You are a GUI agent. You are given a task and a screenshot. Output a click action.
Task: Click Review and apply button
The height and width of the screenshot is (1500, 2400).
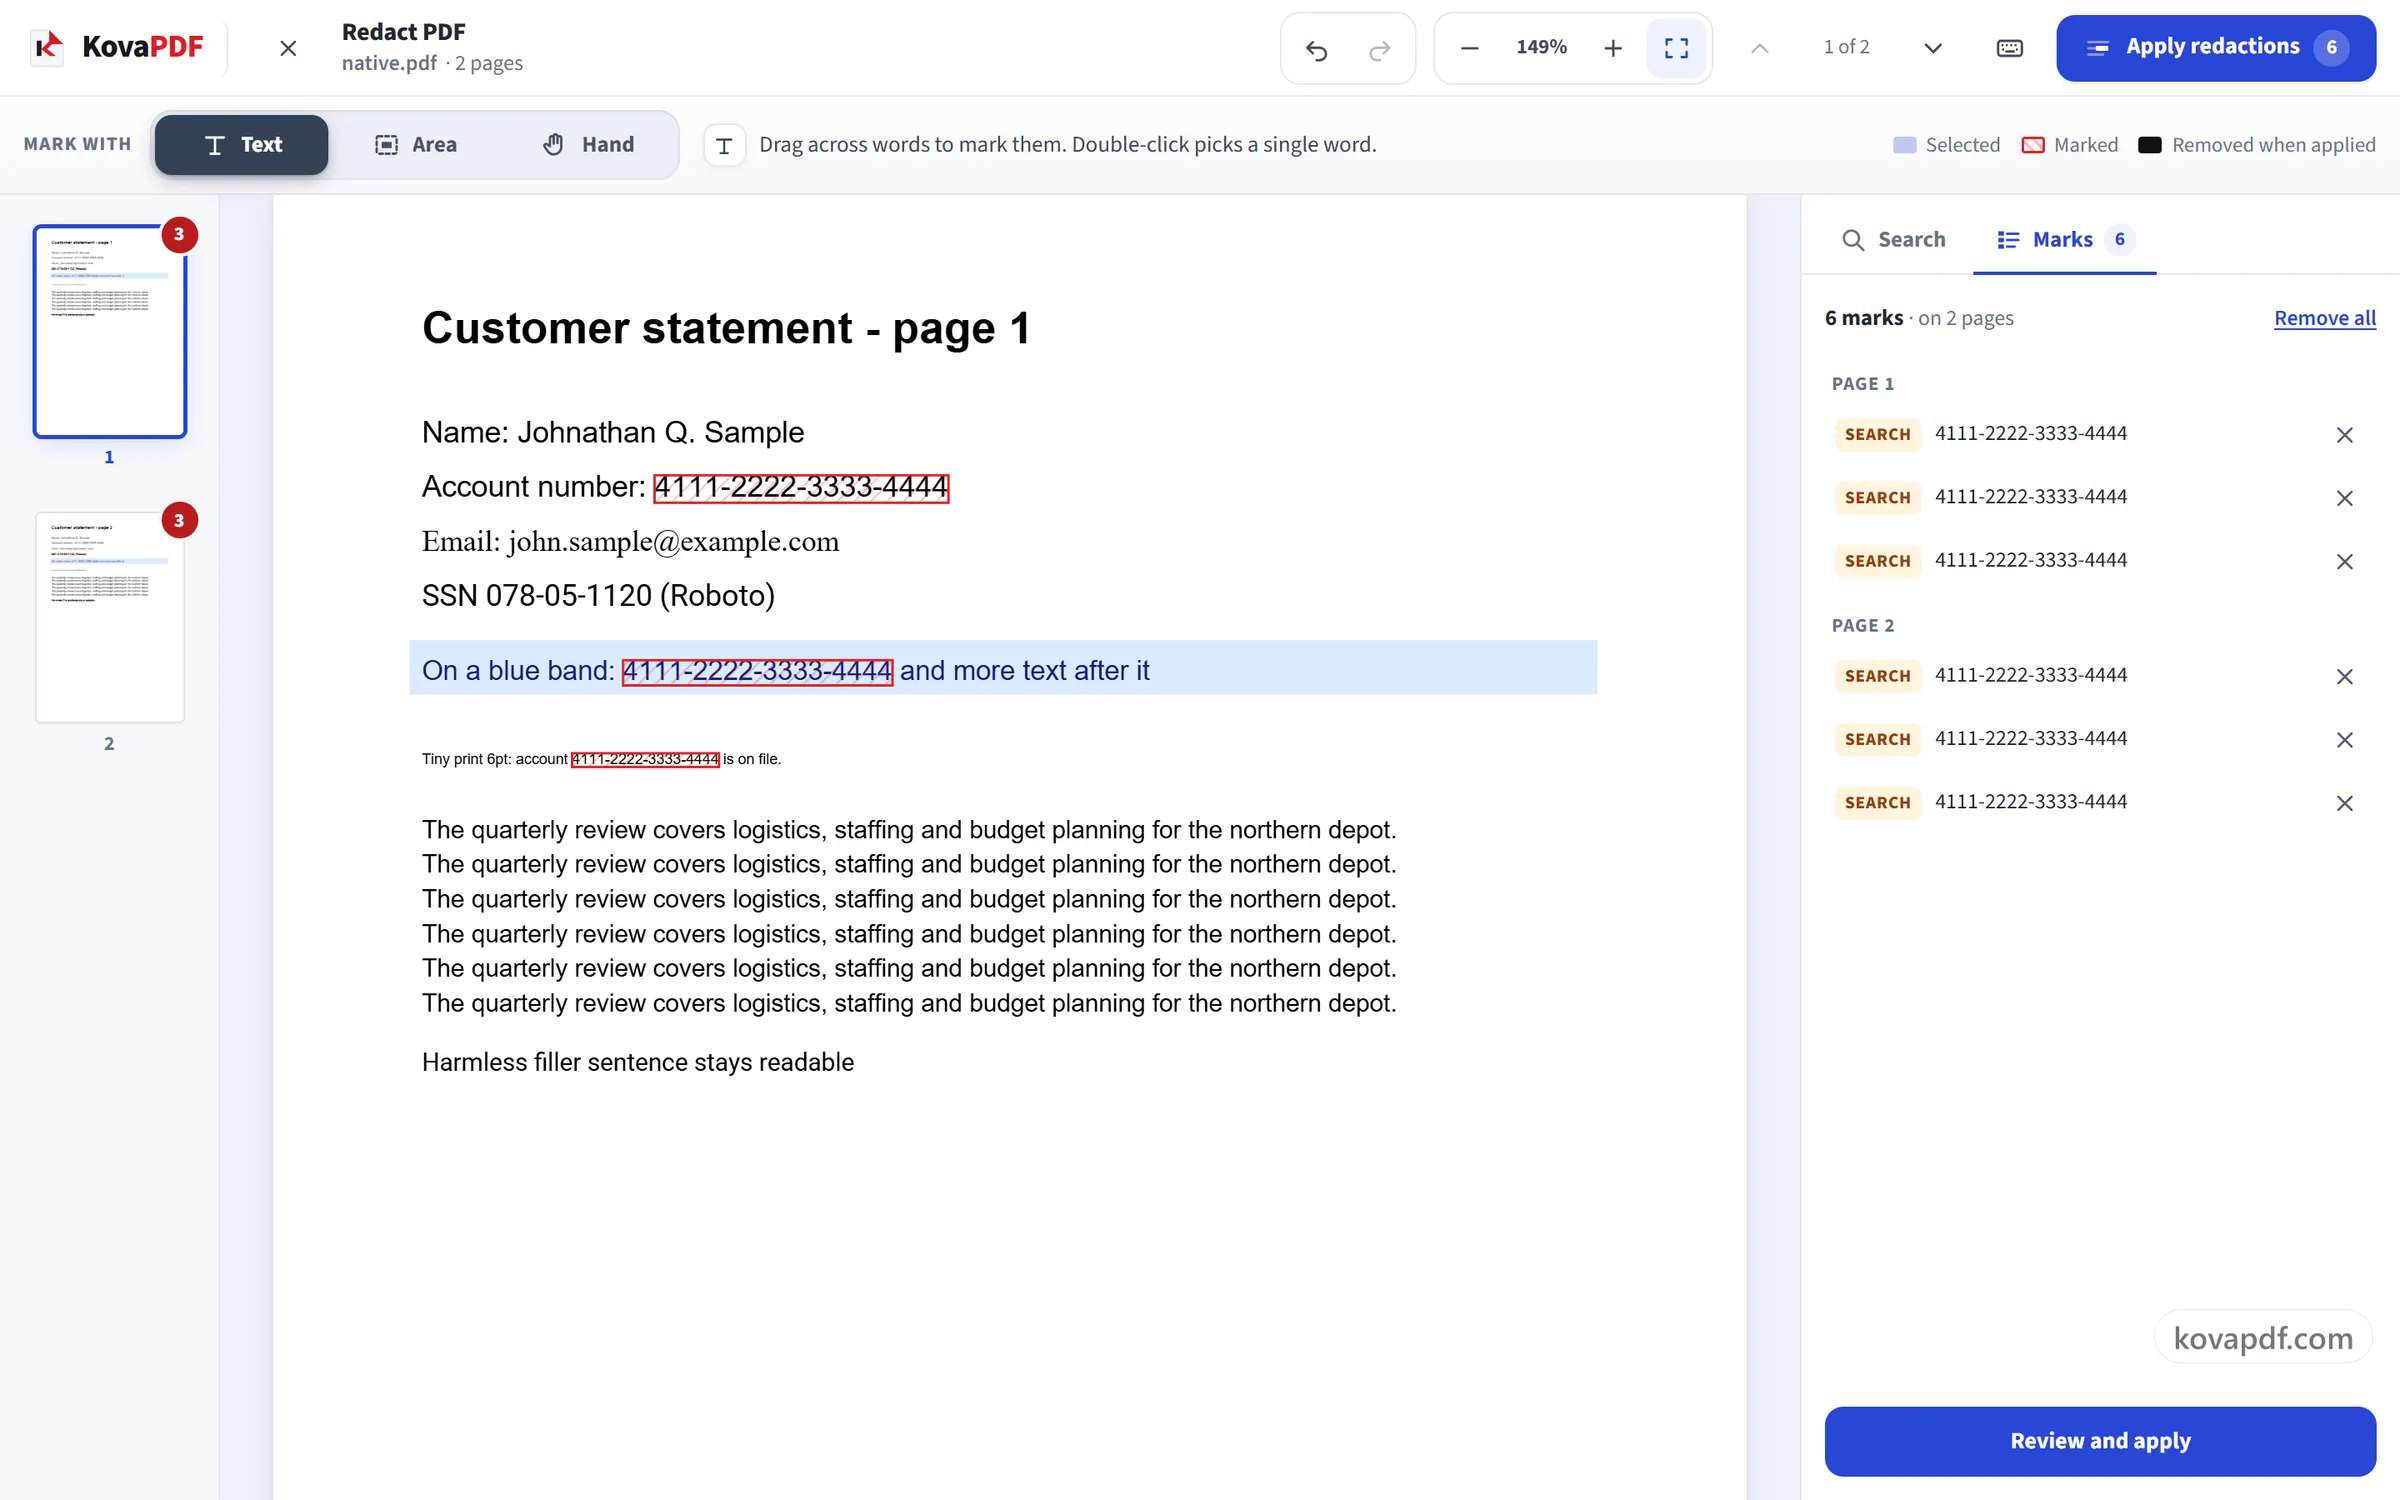coord(2100,1441)
